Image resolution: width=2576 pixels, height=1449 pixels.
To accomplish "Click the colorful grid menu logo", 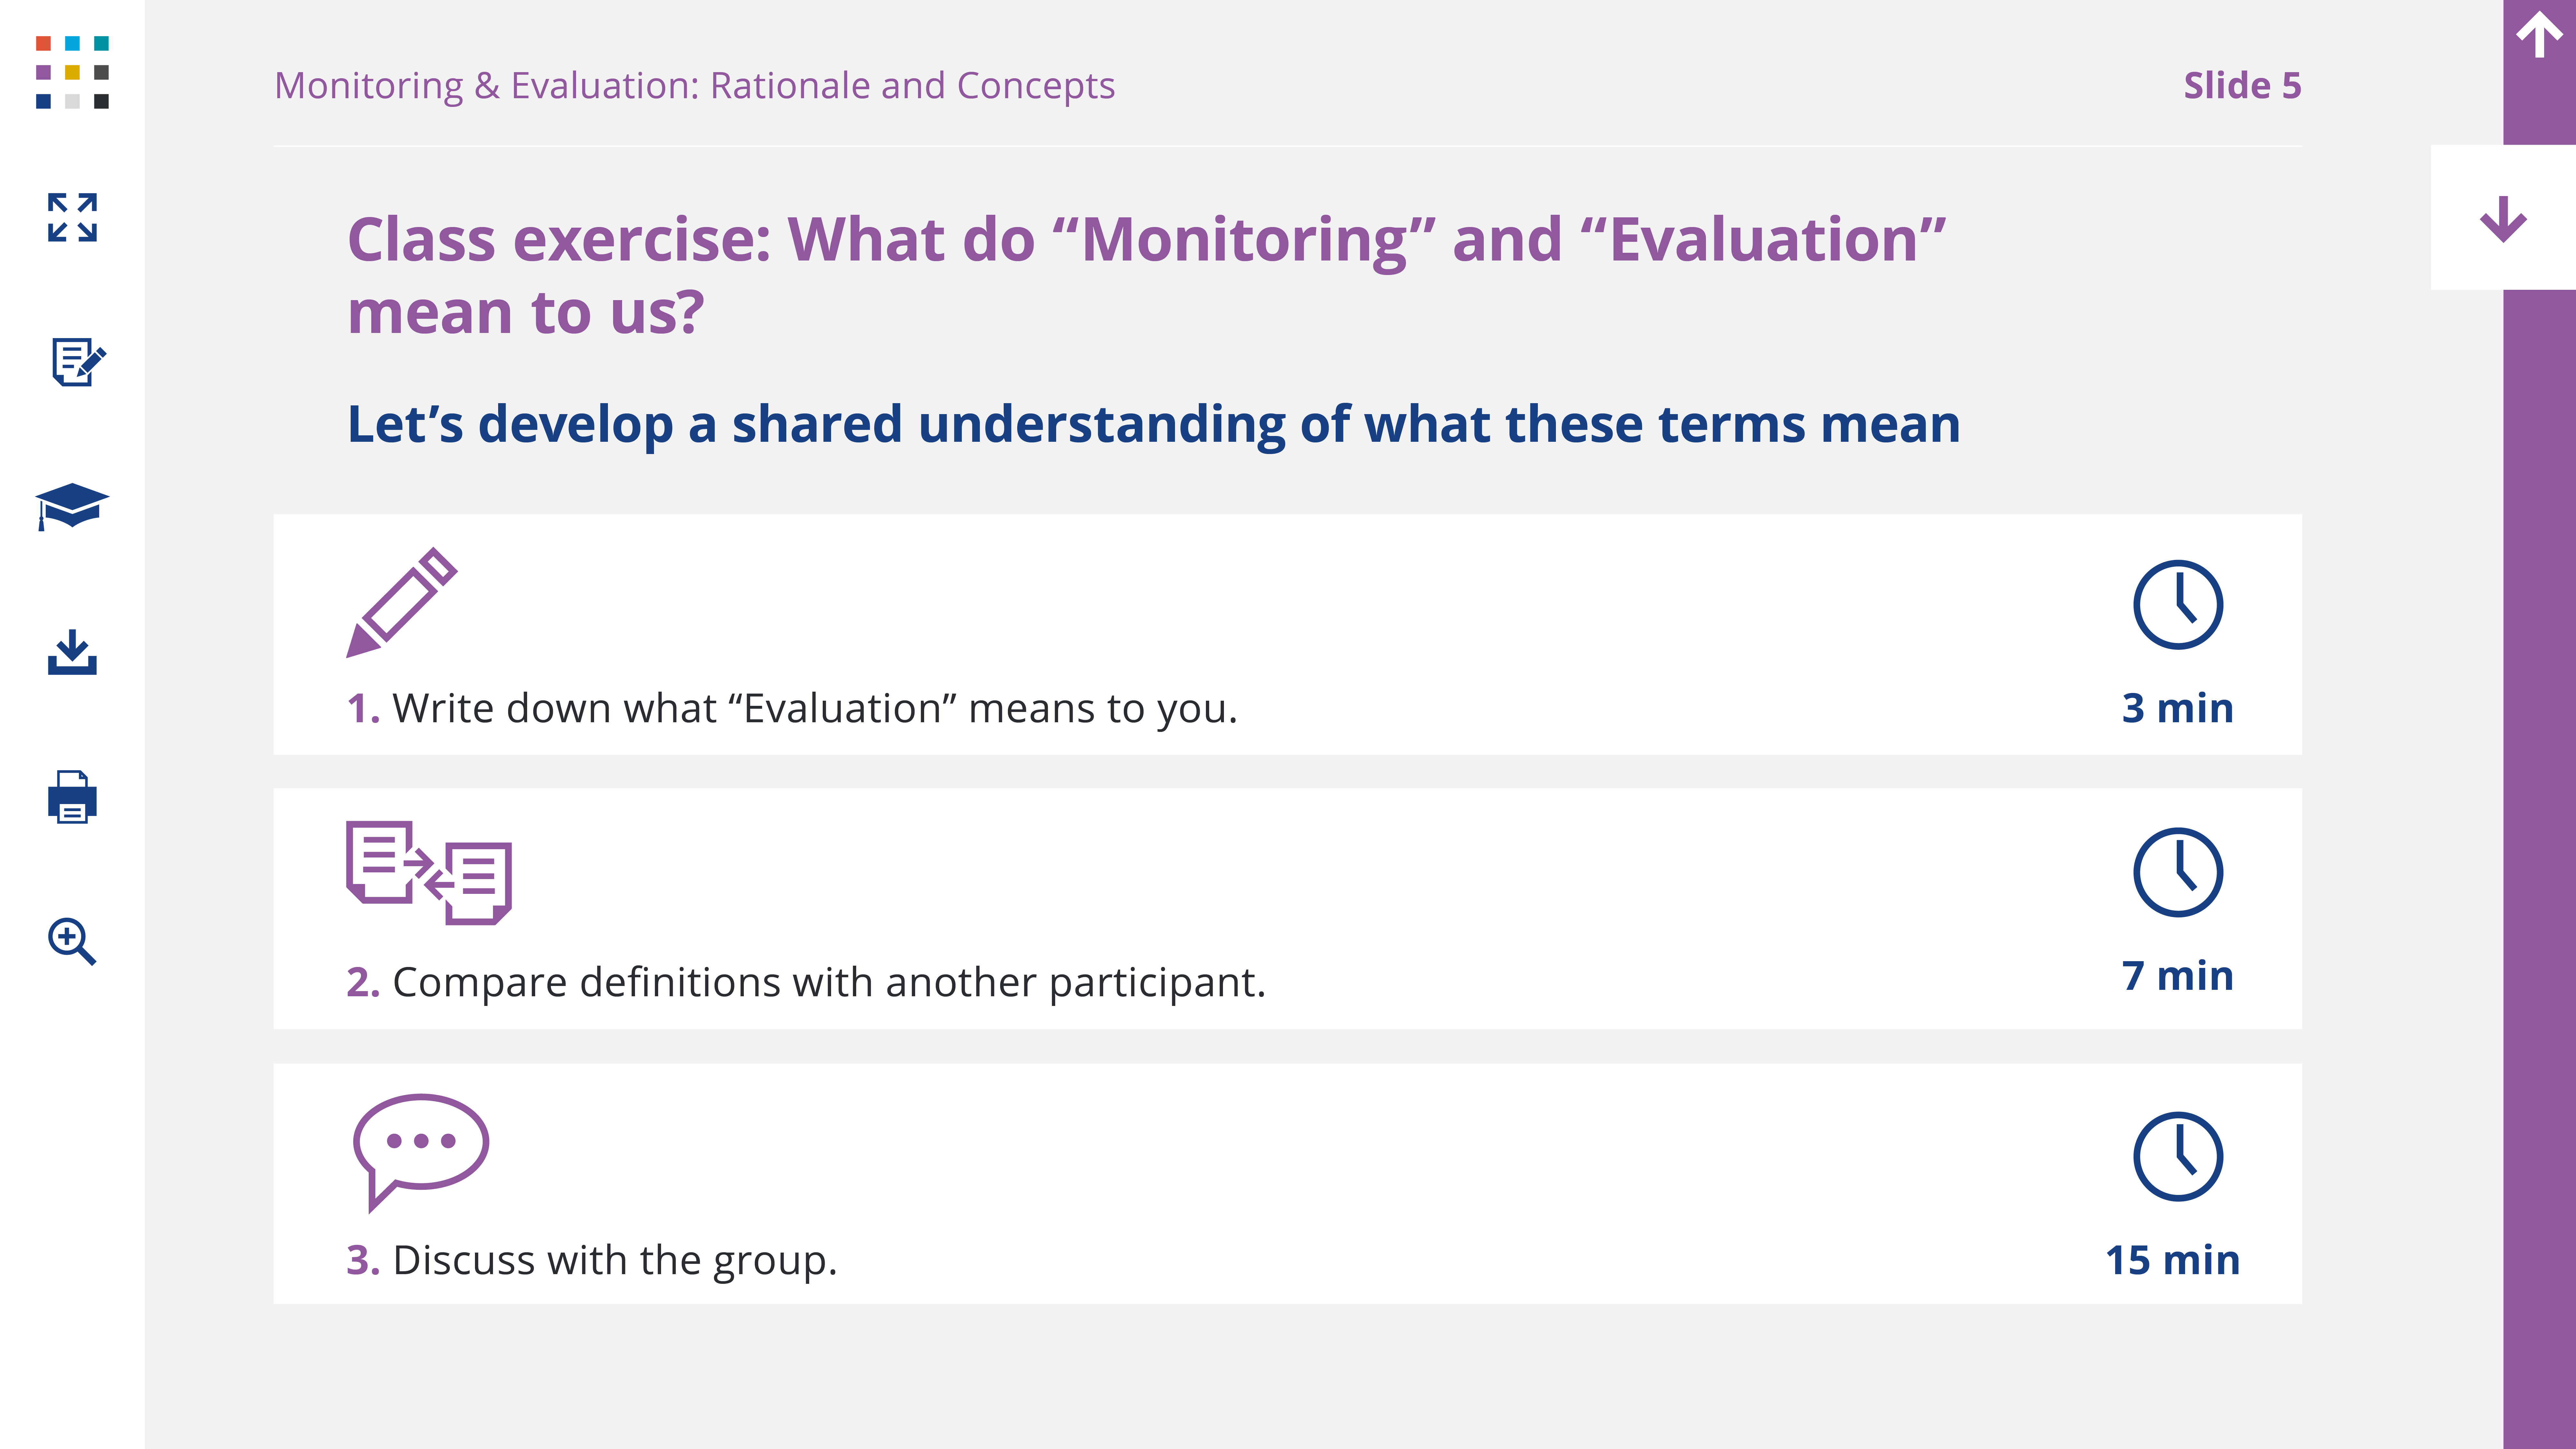I will coord(72,72).
